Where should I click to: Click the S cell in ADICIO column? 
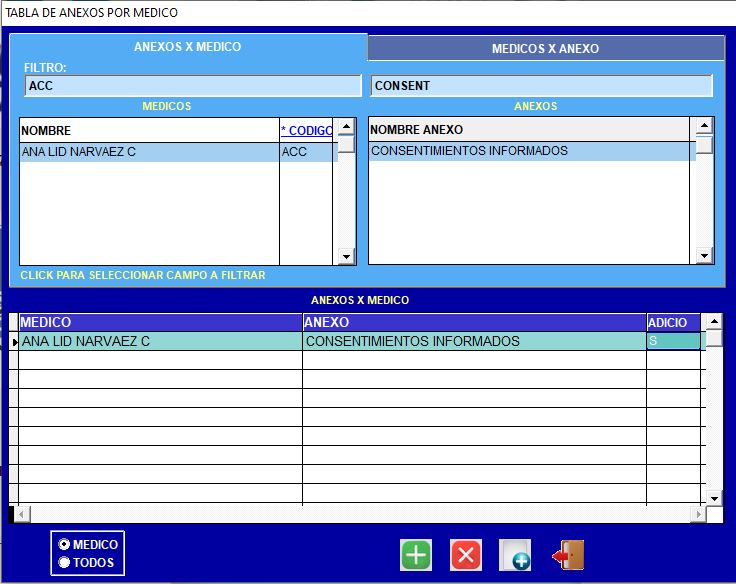pos(674,341)
